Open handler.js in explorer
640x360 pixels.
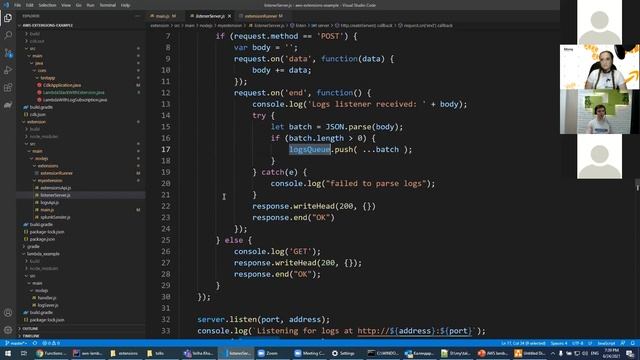coord(47,298)
